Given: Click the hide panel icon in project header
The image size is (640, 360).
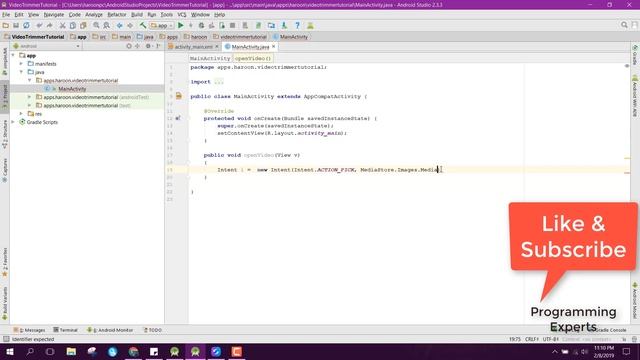Looking at the screenshot, I should pyautogui.click(x=158, y=46).
